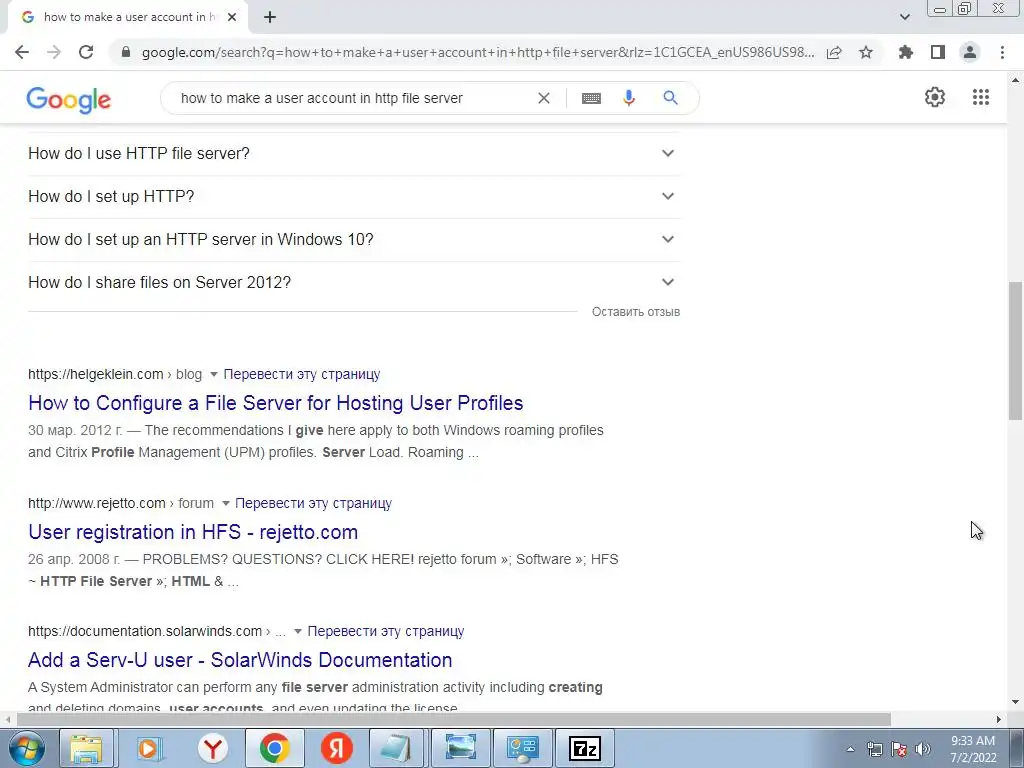The image size is (1024, 768).
Task: Open the notepad taskbar icon
Action: [x=396, y=748]
